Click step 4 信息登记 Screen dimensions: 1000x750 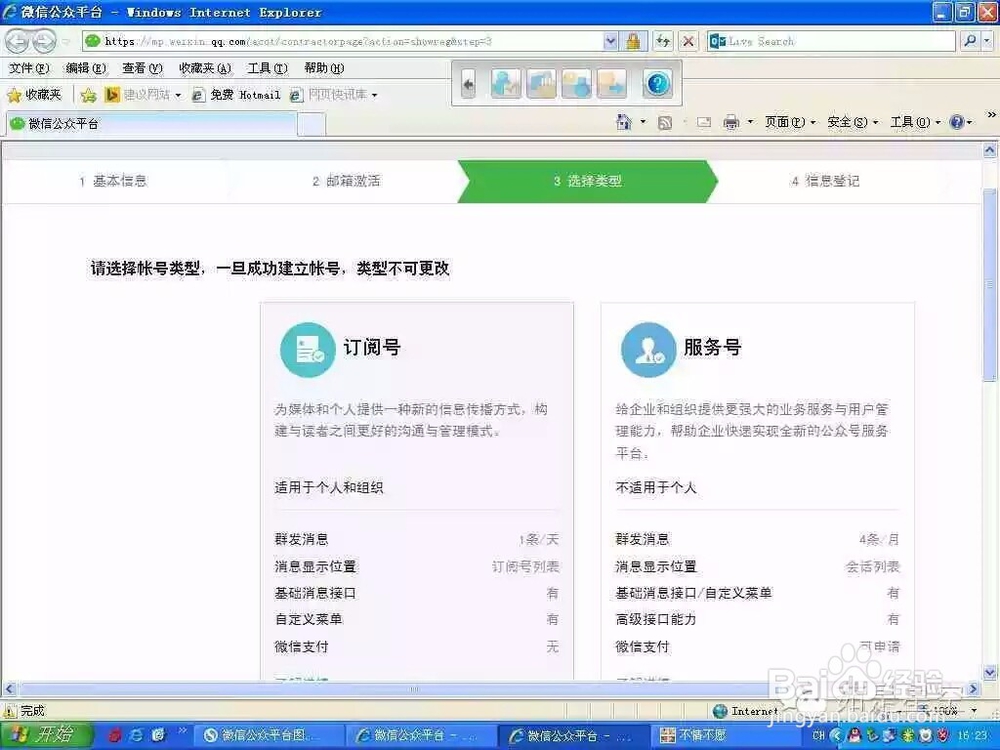pyautogui.click(x=825, y=181)
